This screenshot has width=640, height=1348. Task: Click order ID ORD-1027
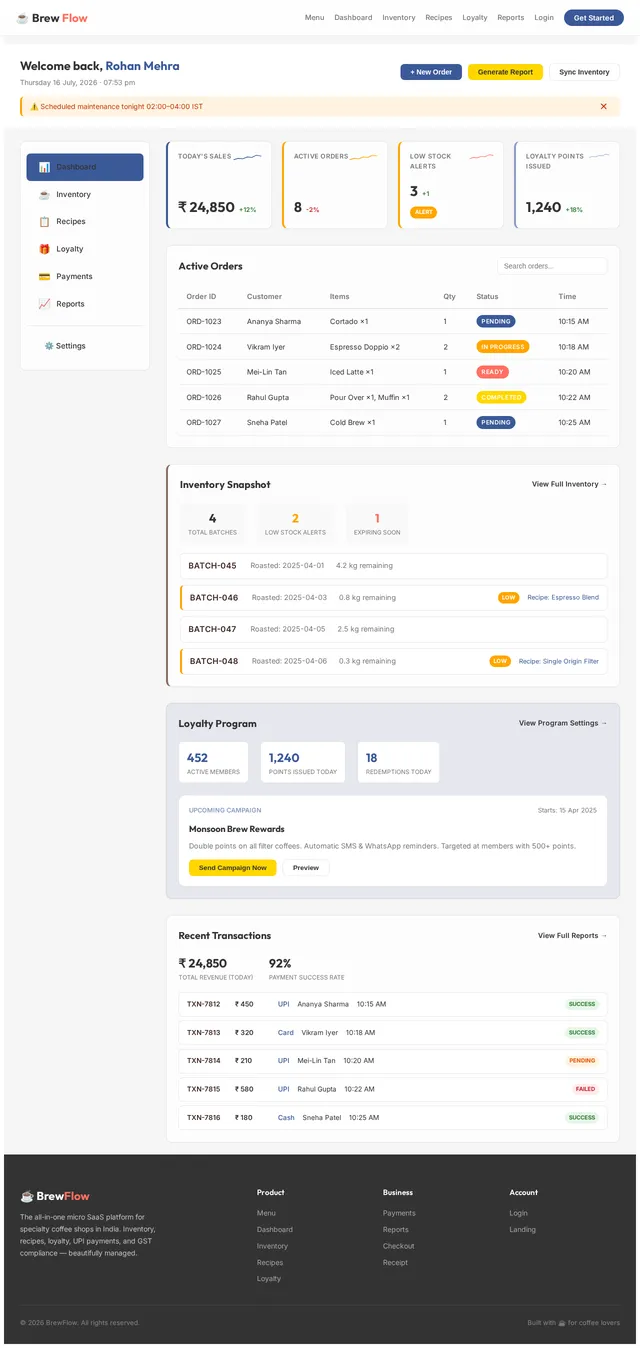[x=204, y=422]
